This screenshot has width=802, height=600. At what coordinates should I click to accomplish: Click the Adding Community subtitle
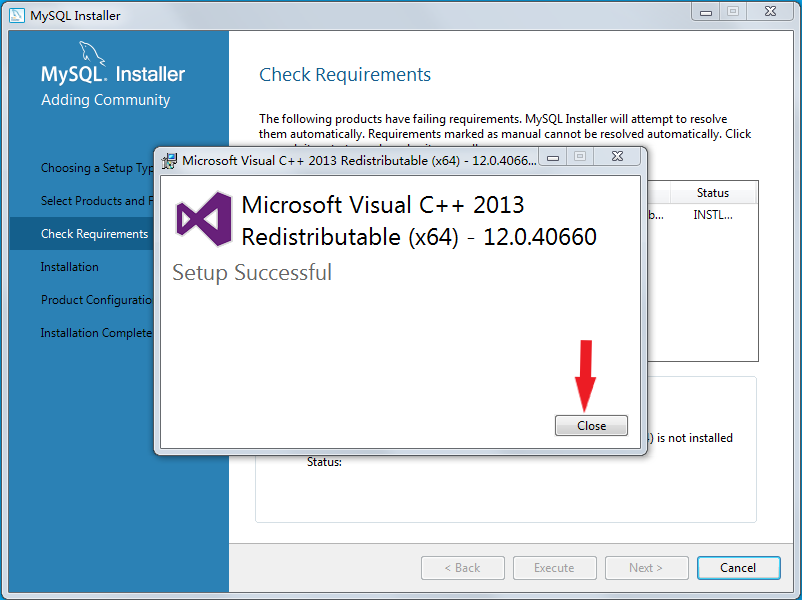[105, 100]
